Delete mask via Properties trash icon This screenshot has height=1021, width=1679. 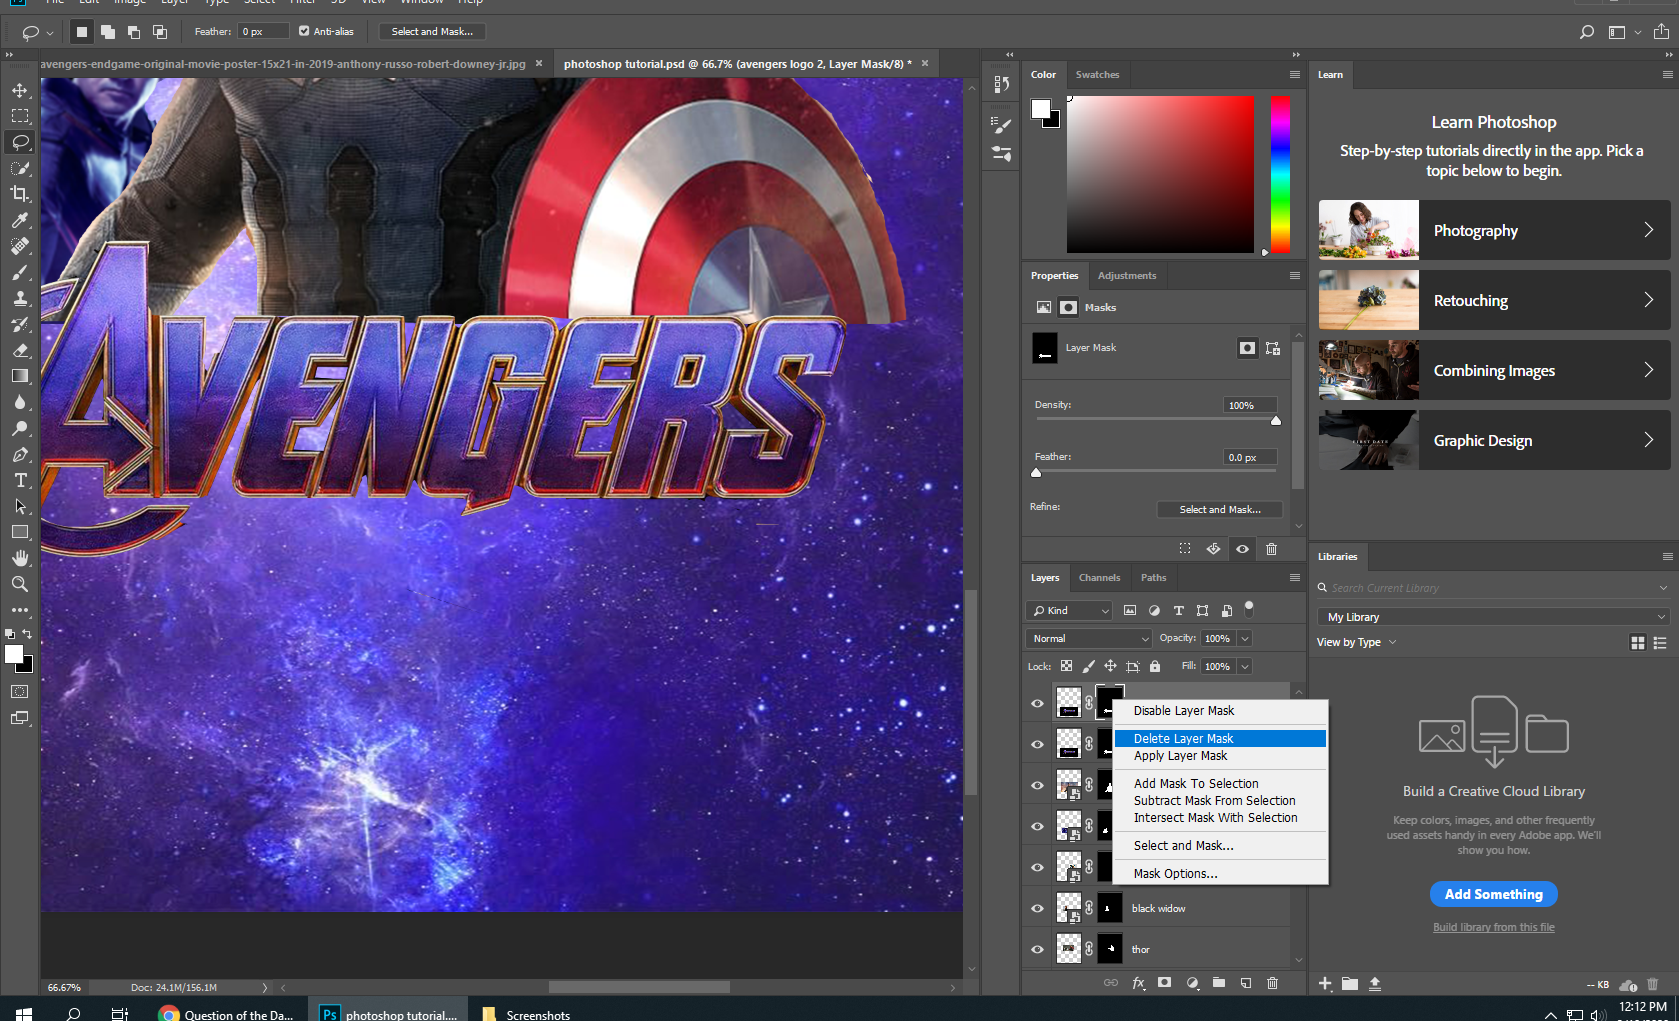pyautogui.click(x=1271, y=549)
